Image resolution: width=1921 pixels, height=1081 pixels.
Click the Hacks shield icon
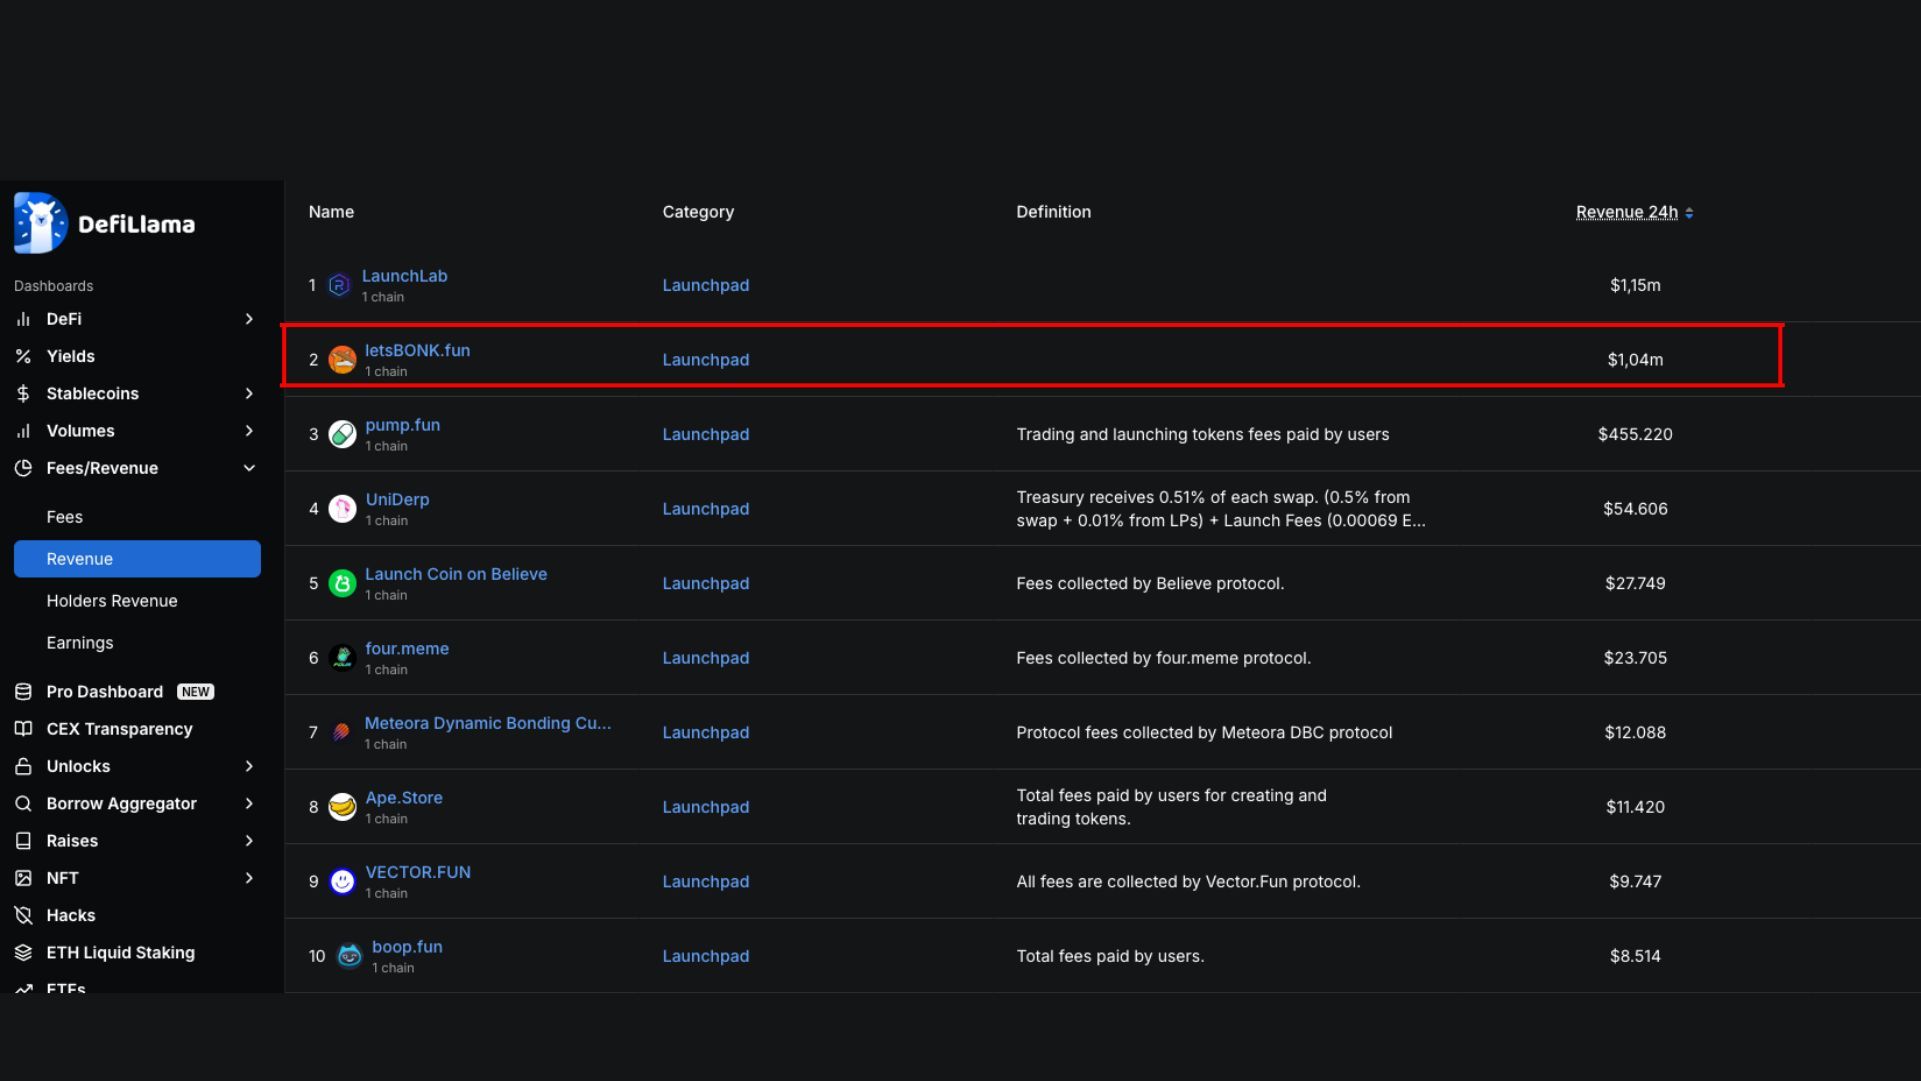click(x=23, y=915)
